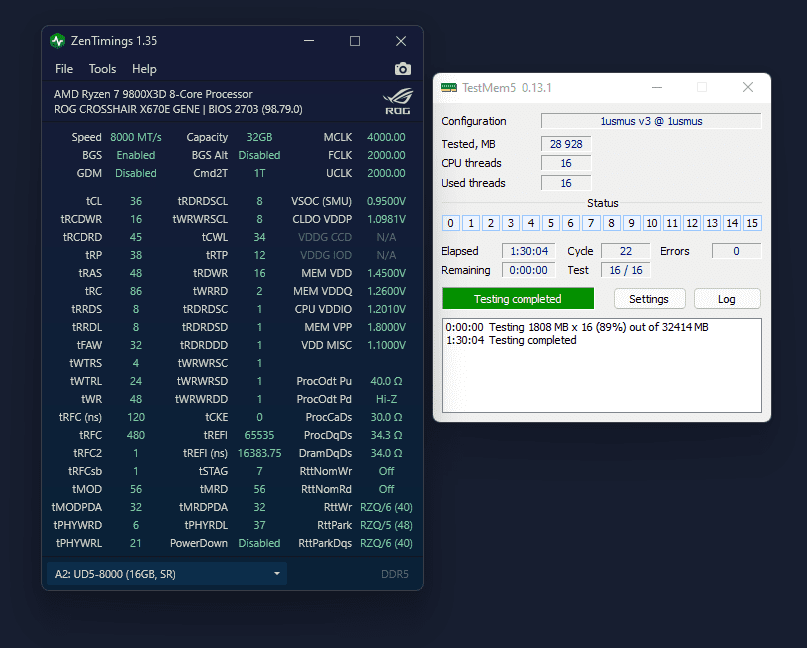Image resolution: width=807 pixels, height=648 pixels.
Task: Click thread status box 10
Action: pyautogui.click(x=652, y=223)
